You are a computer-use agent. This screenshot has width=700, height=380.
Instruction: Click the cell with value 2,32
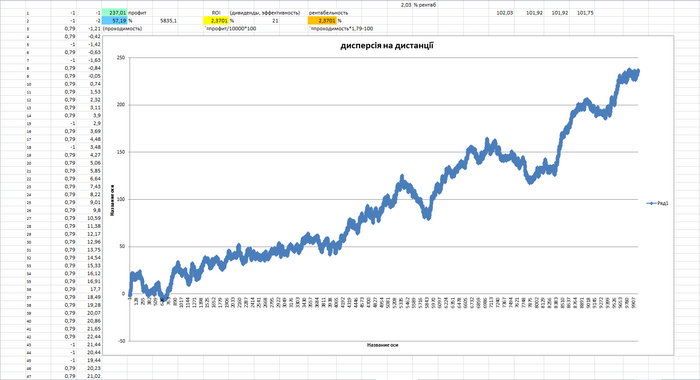tap(89, 100)
